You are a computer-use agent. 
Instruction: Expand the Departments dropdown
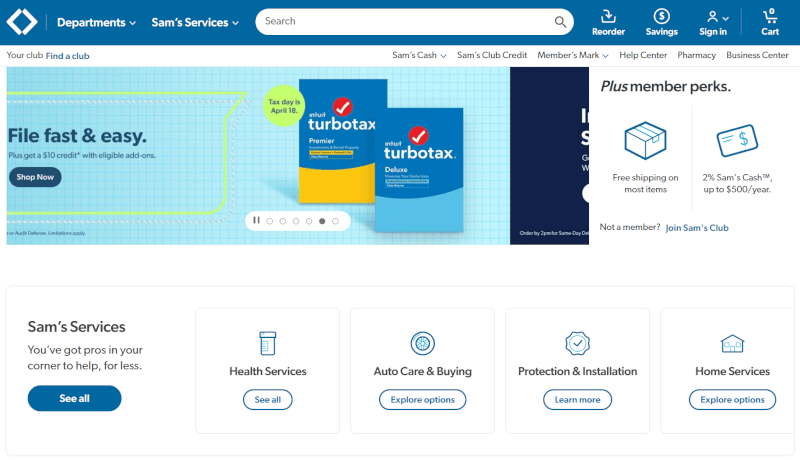click(x=96, y=22)
